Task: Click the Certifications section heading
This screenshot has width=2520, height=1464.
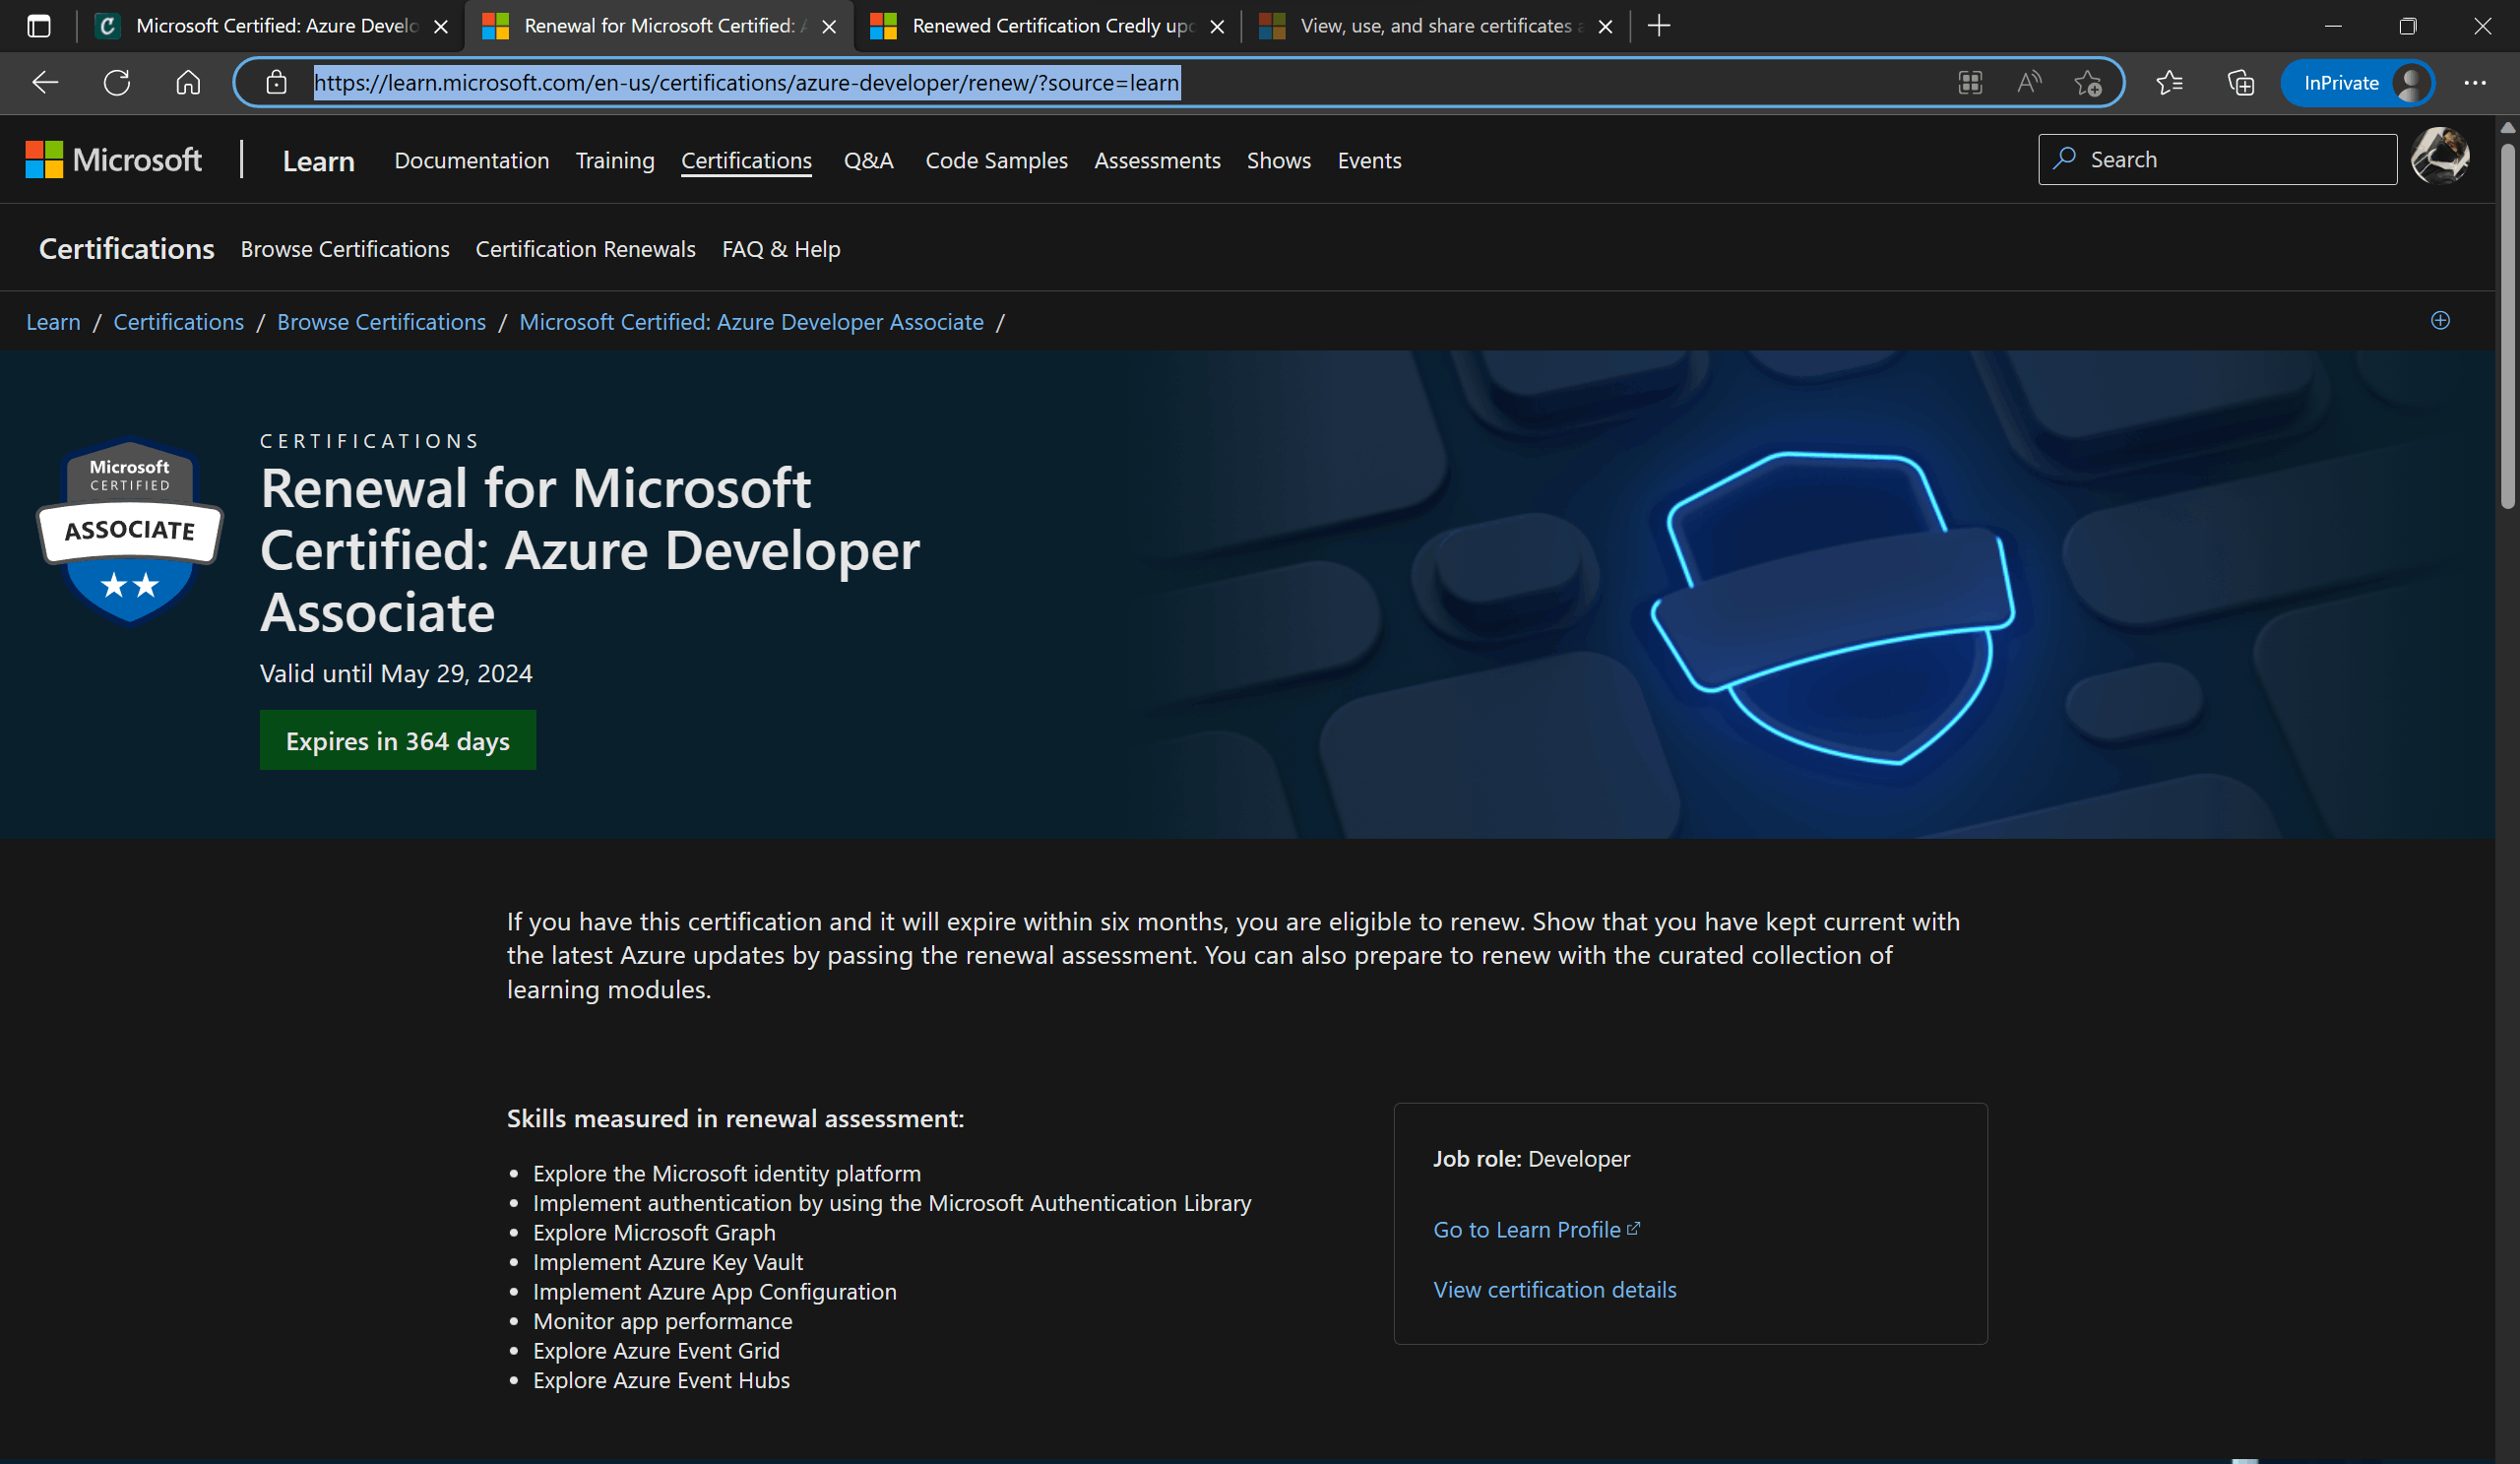Action: 126,249
